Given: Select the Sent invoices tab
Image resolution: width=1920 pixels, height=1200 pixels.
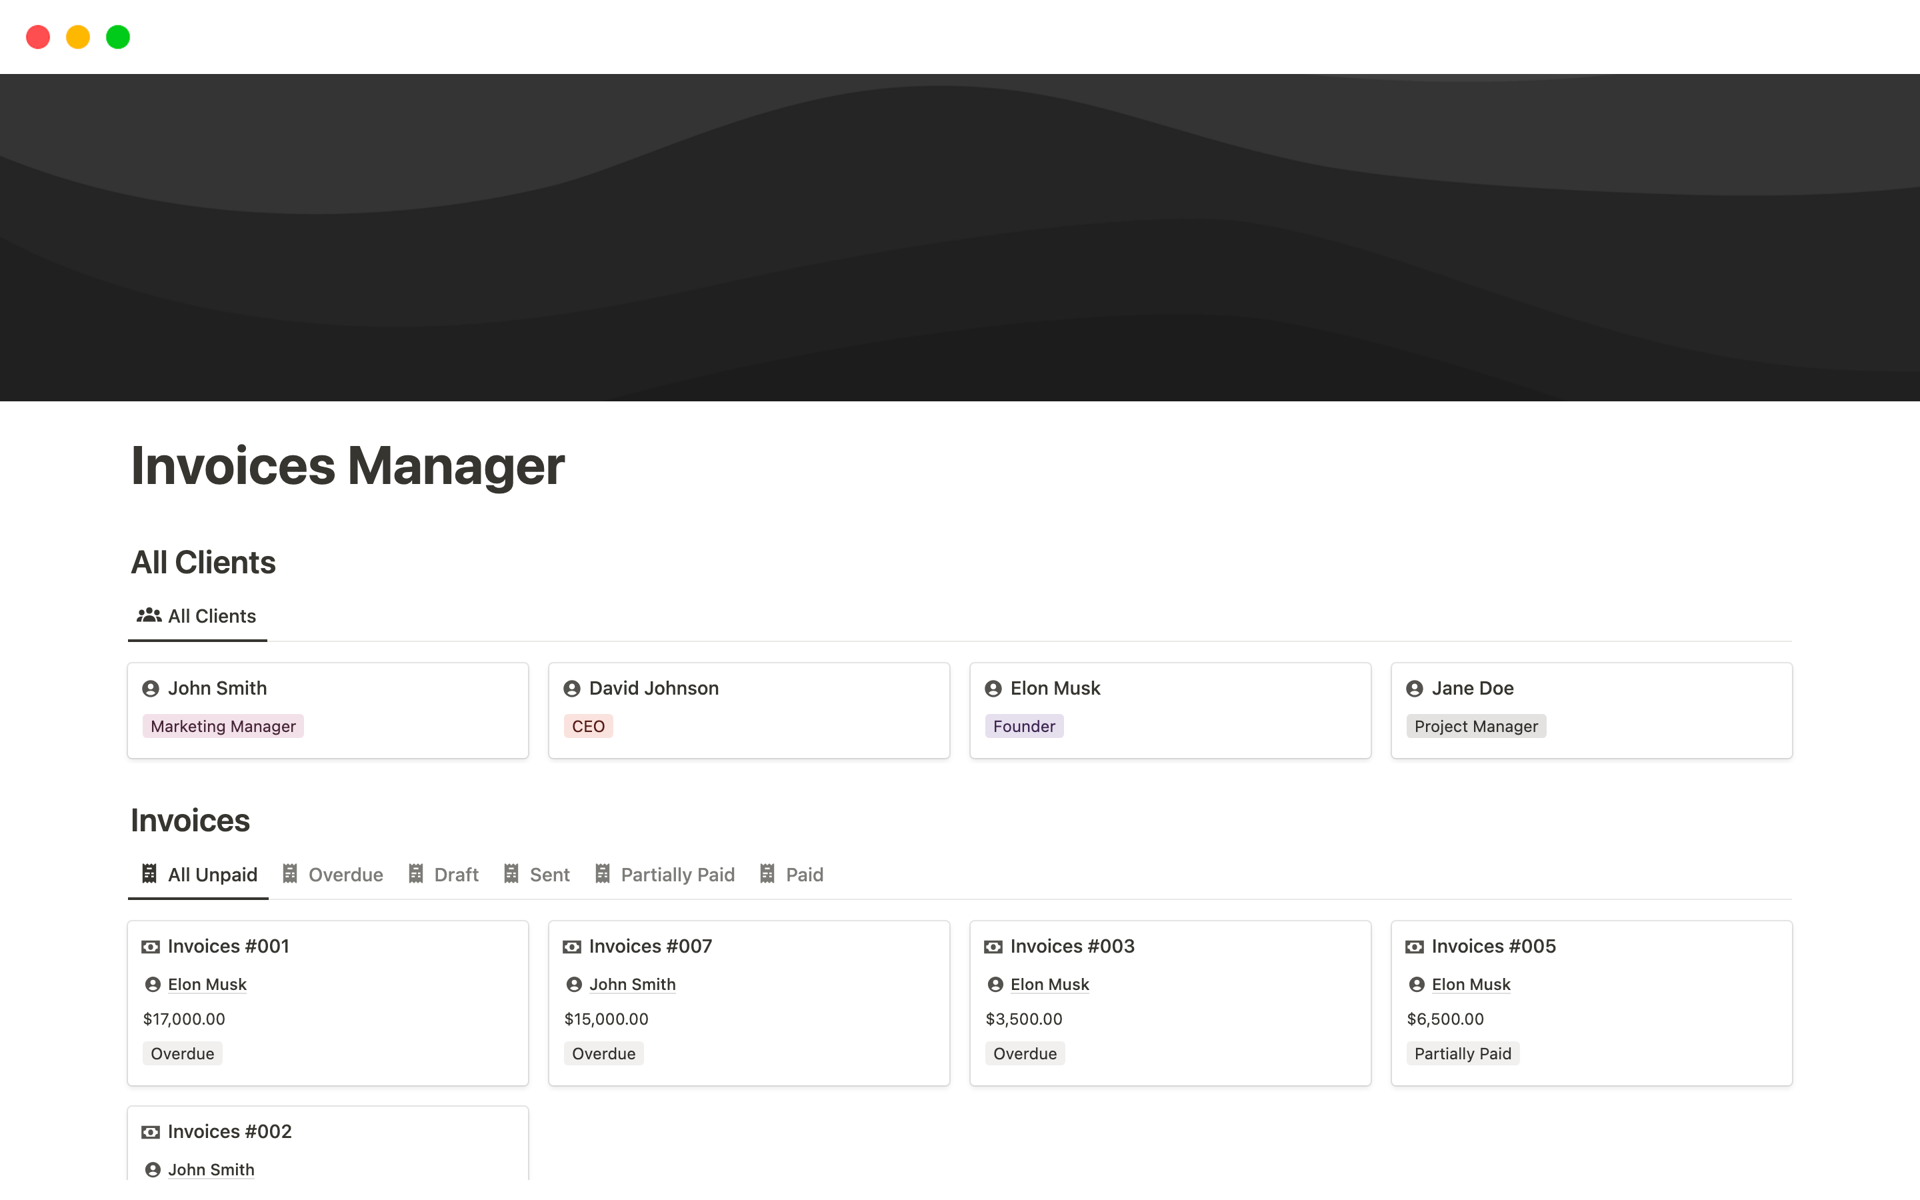Looking at the screenshot, I should tap(550, 874).
